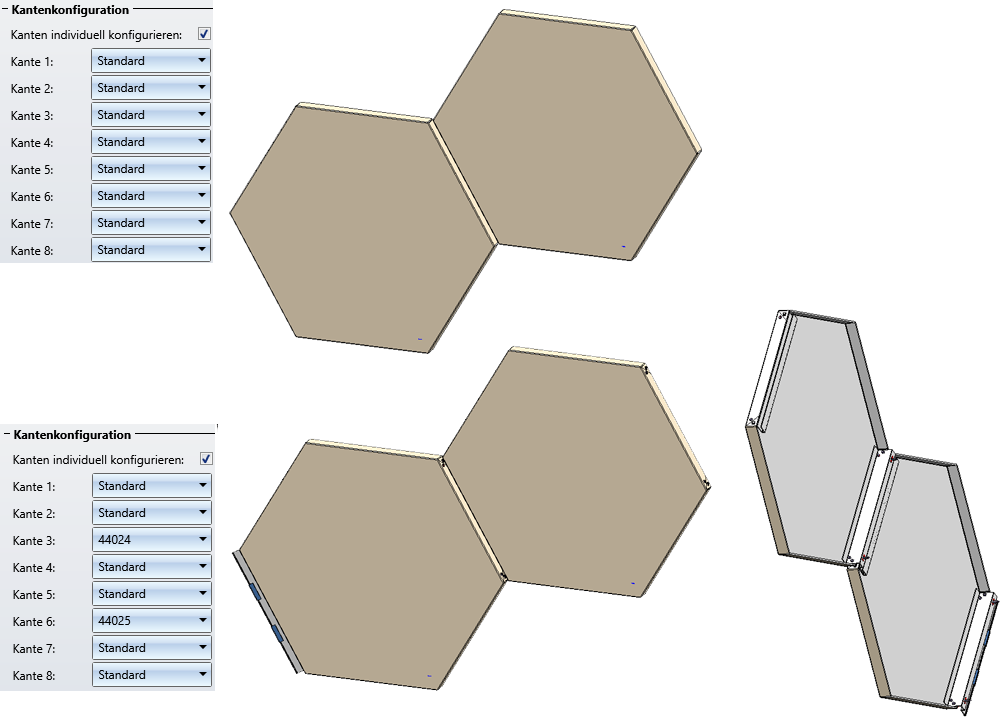Uncheck 'Kanten individuell konfigurieren' in upper panel
Screen dimensions: 1000x717
point(204,34)
